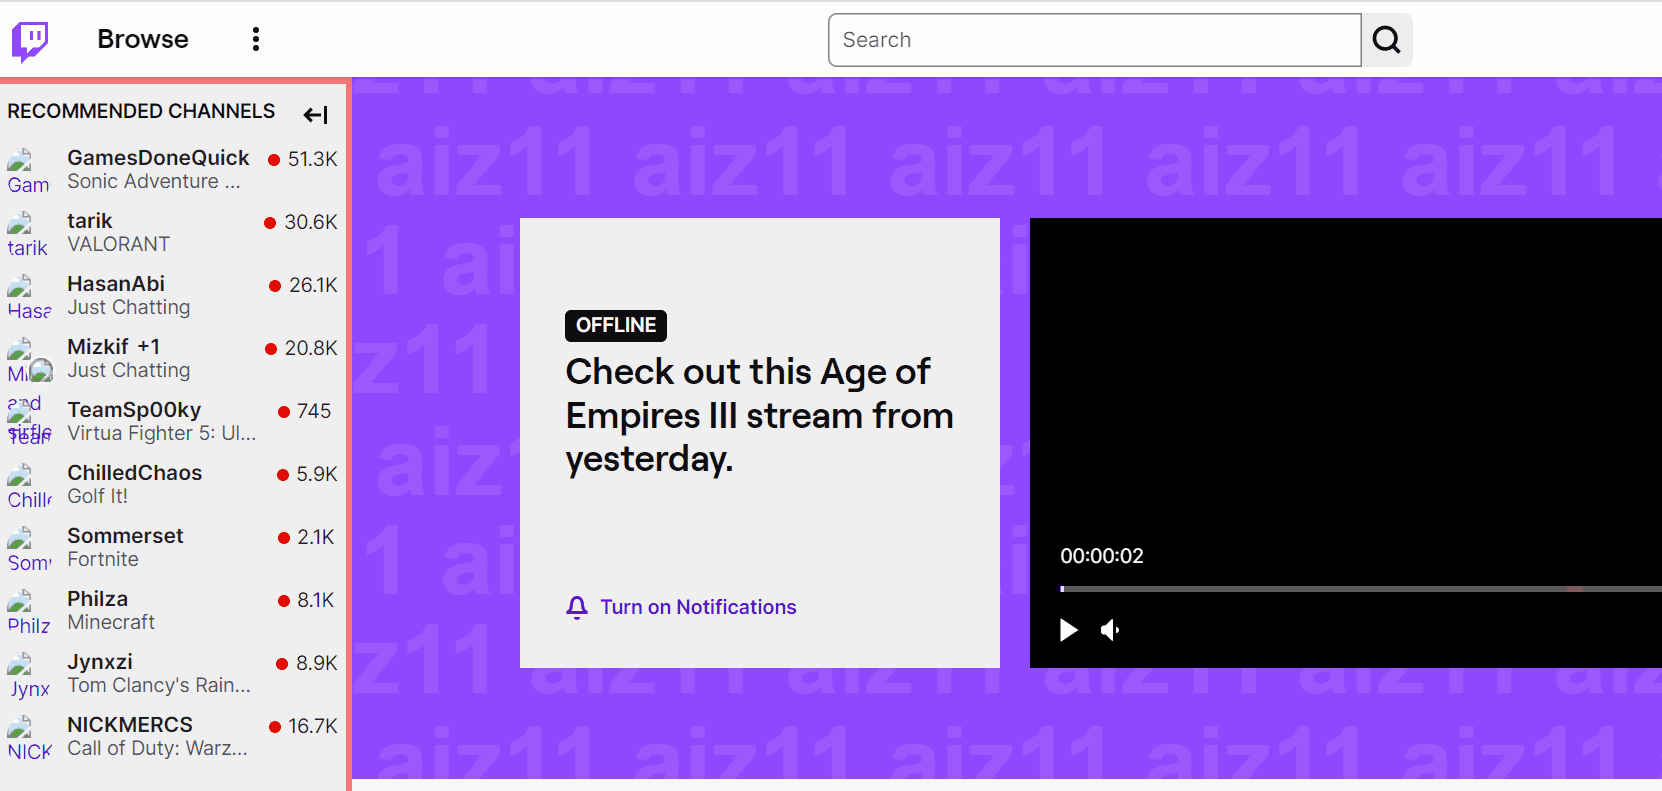Viewport: 1662px width, 791px height.
Task: Seek on the video progress bar
Action: [x=1361, y=589]
